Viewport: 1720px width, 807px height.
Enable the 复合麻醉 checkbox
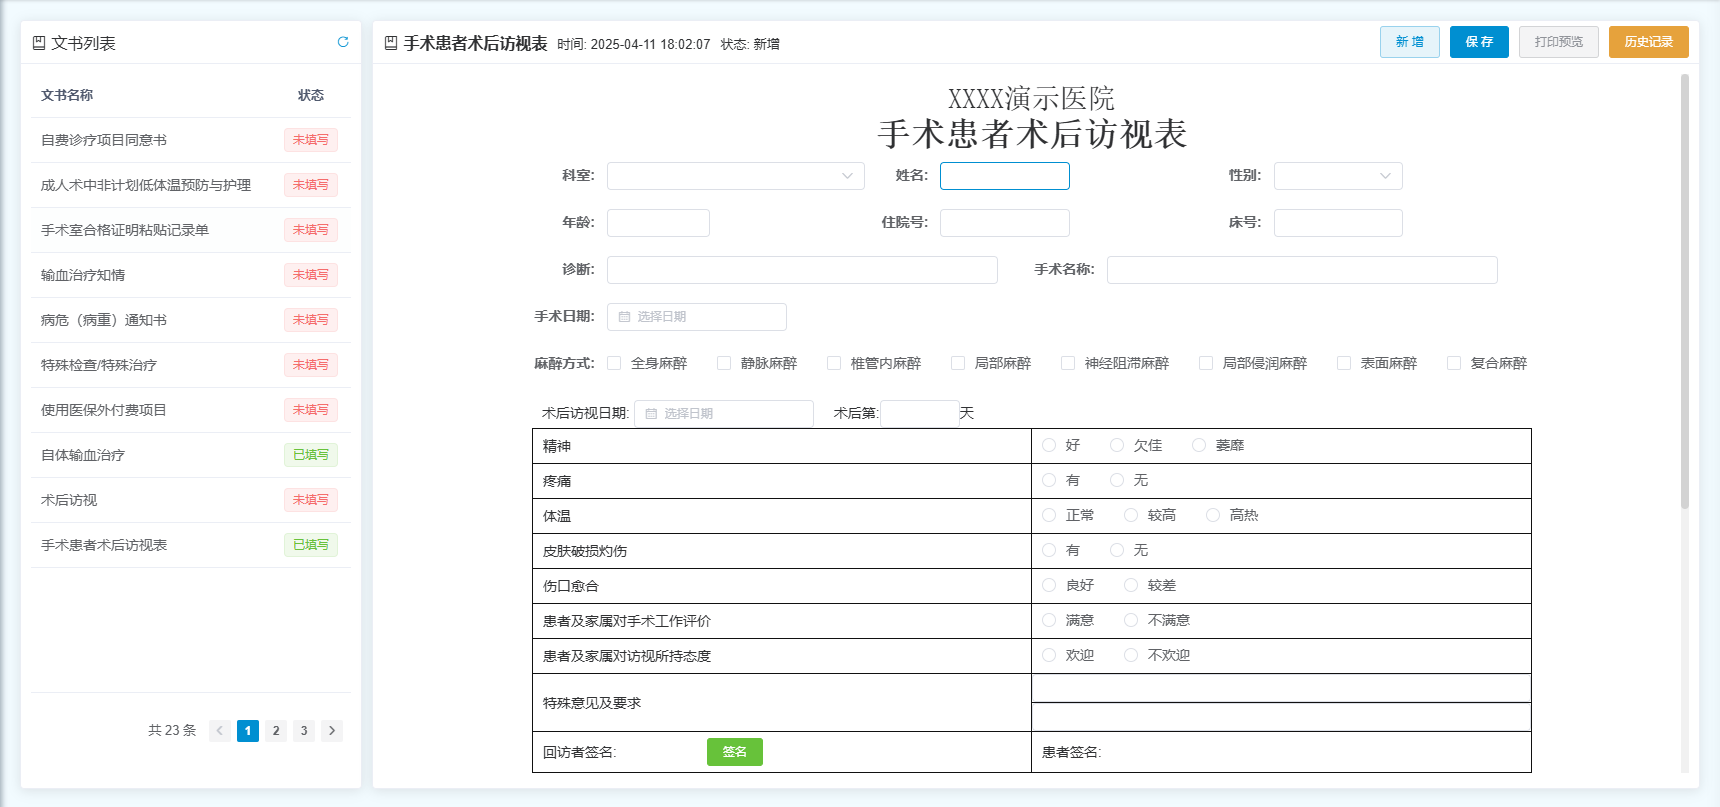pyautogui.click(x=1454, y=363)
